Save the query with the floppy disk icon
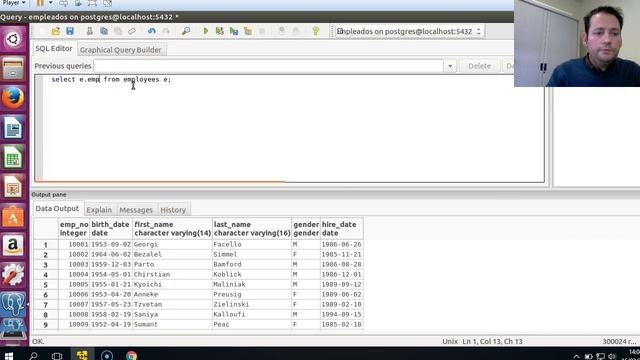 pyautogui.click(x=70, y=31)
